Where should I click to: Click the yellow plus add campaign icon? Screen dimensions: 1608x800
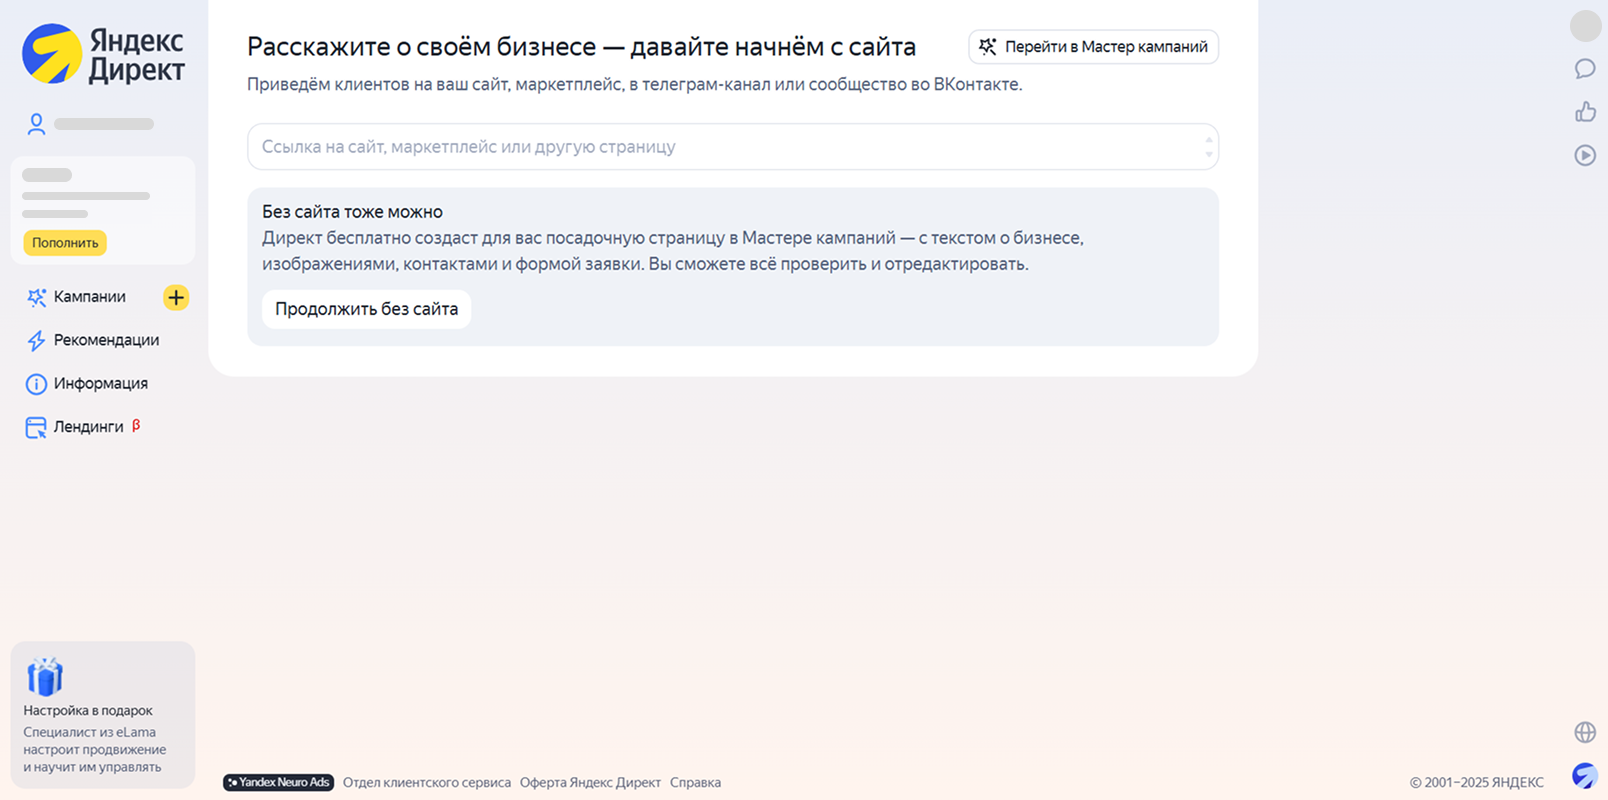[176, 297]
